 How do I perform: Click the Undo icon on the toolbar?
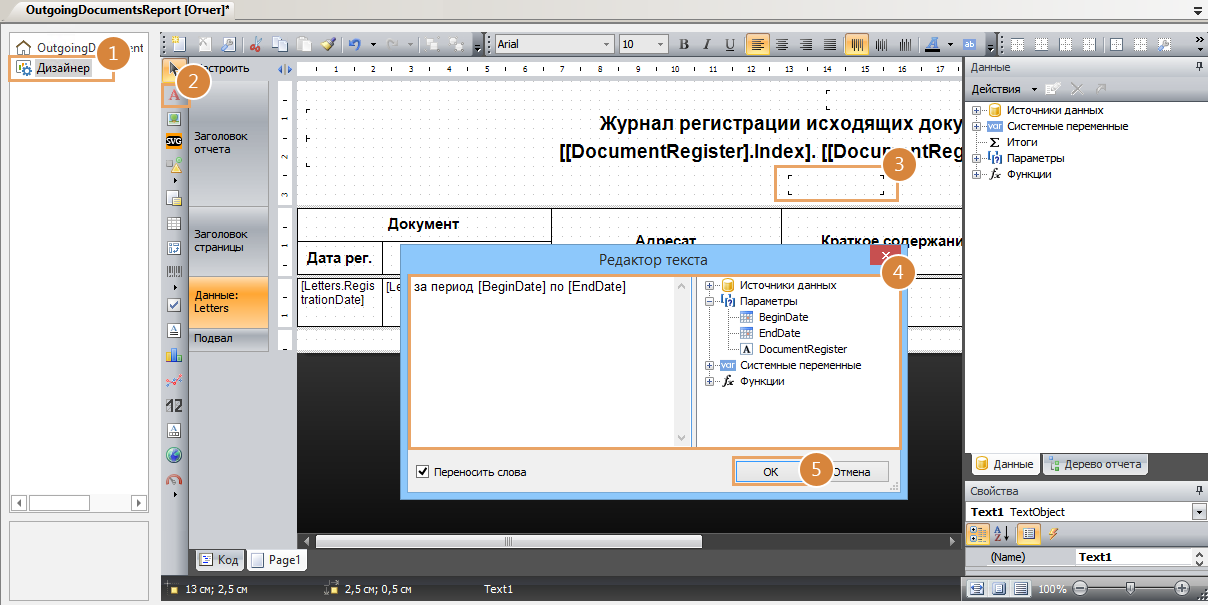point(355,44)
